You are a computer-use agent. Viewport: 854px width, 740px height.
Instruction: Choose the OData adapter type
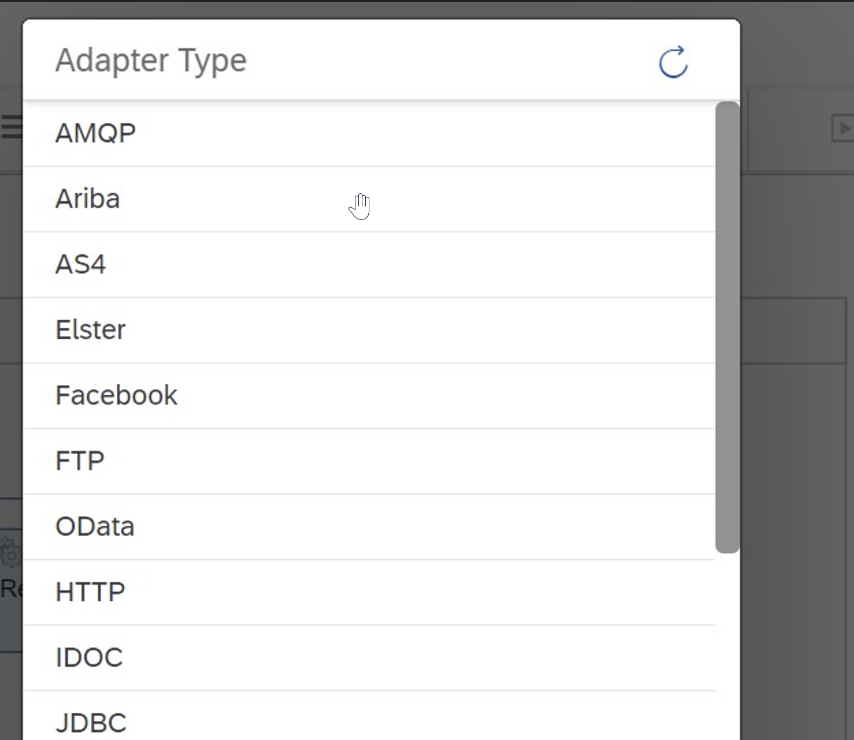tap(369, 527)
